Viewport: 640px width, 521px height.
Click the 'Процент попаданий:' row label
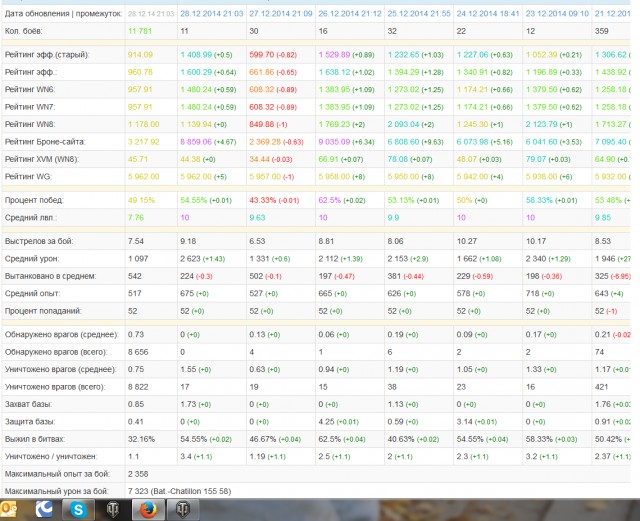[43, 311]
